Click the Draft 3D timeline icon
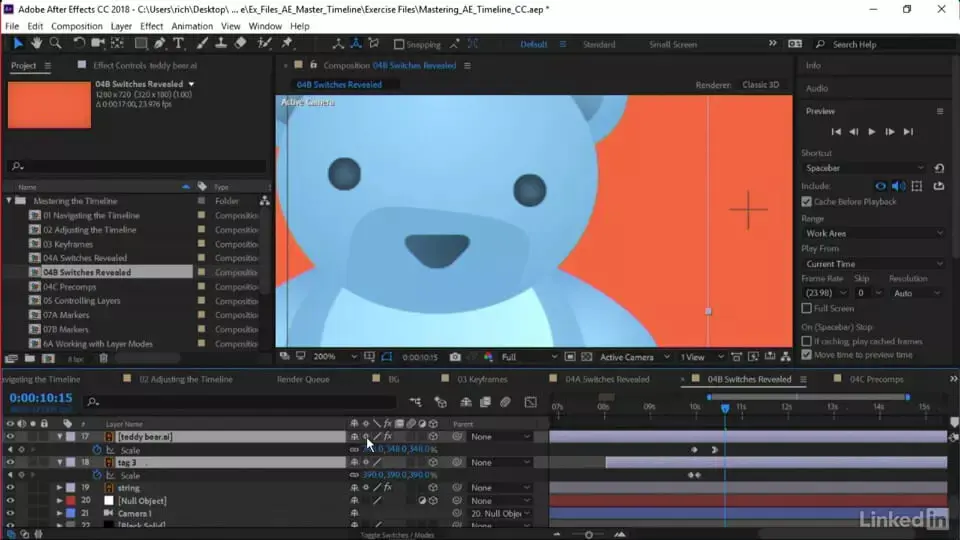 (441, 402)
